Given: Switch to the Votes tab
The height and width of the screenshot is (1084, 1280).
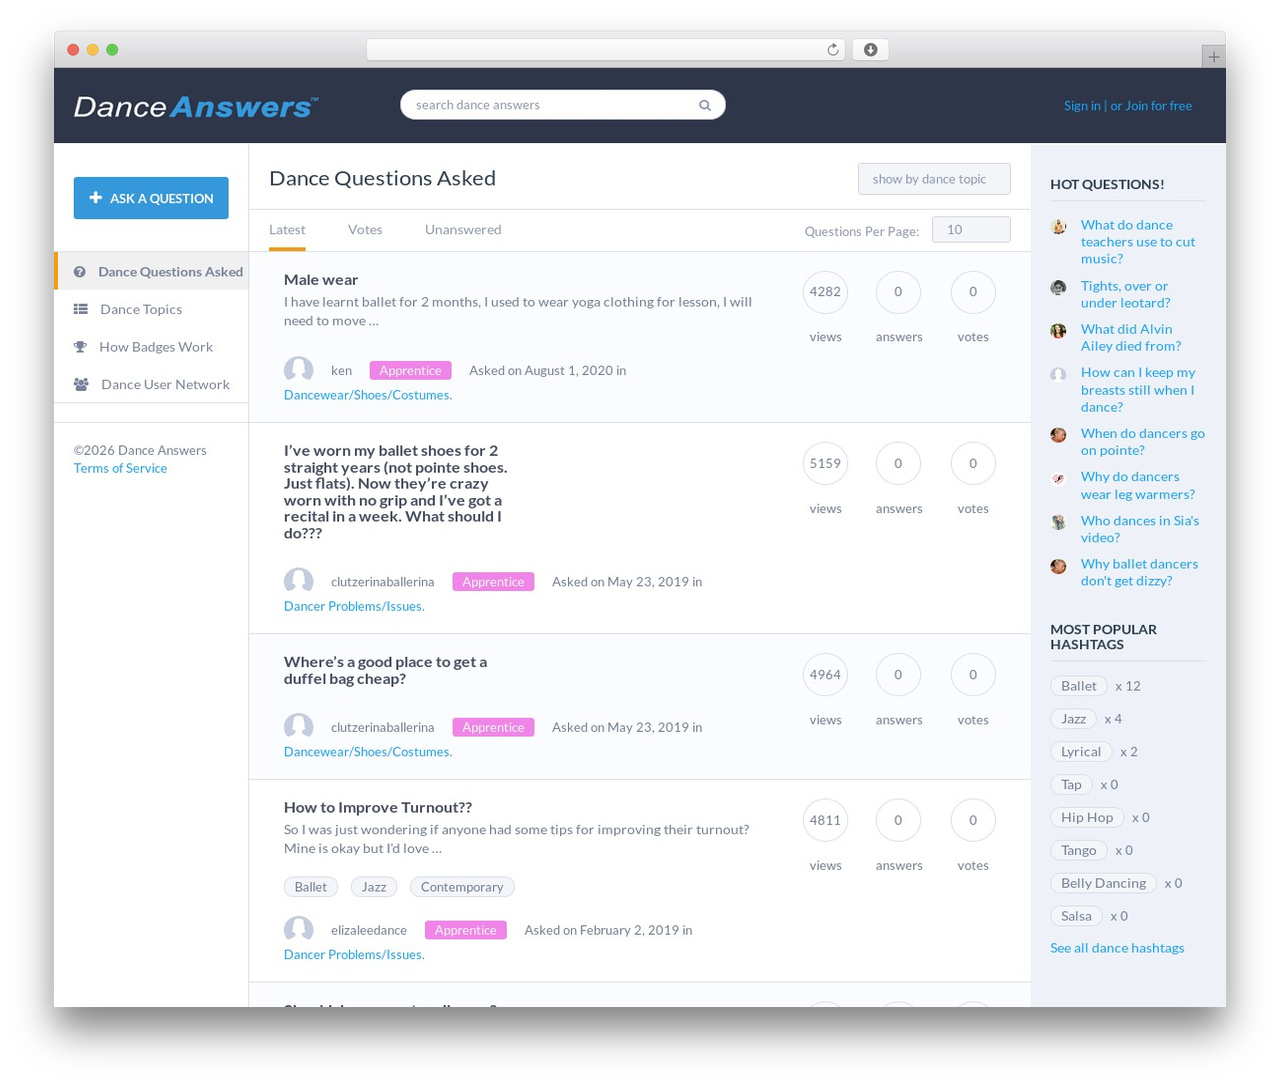Looking at the screenshot, I should (365, 230).
